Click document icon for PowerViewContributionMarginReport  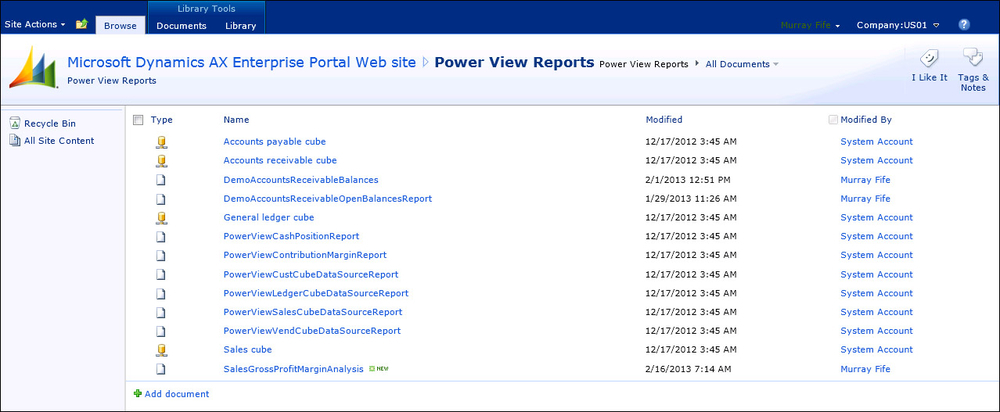[161, 255]
